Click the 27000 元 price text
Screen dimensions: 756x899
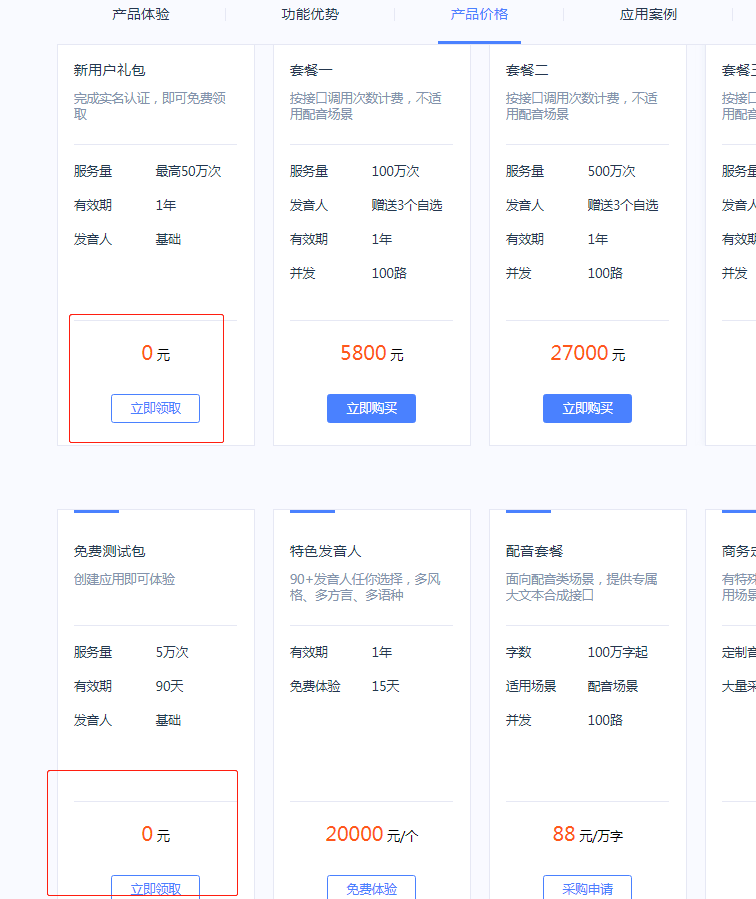point(587,353)
